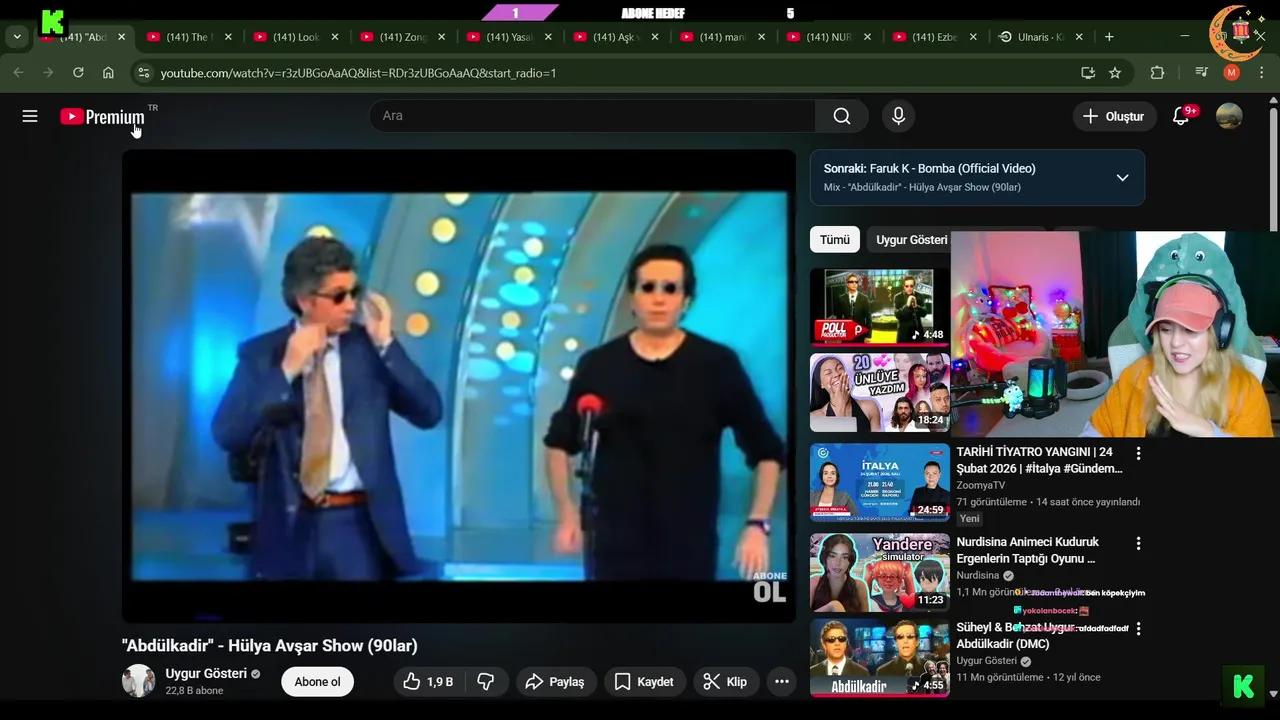Open 'Nurdisina Animeci Kuduruk' video title
Screen dimensions: 1280x720
click(x=1027, y=550)
